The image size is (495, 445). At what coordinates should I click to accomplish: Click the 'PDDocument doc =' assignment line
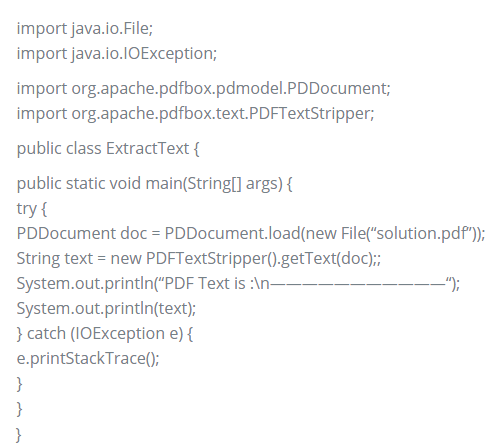point(251,233)
